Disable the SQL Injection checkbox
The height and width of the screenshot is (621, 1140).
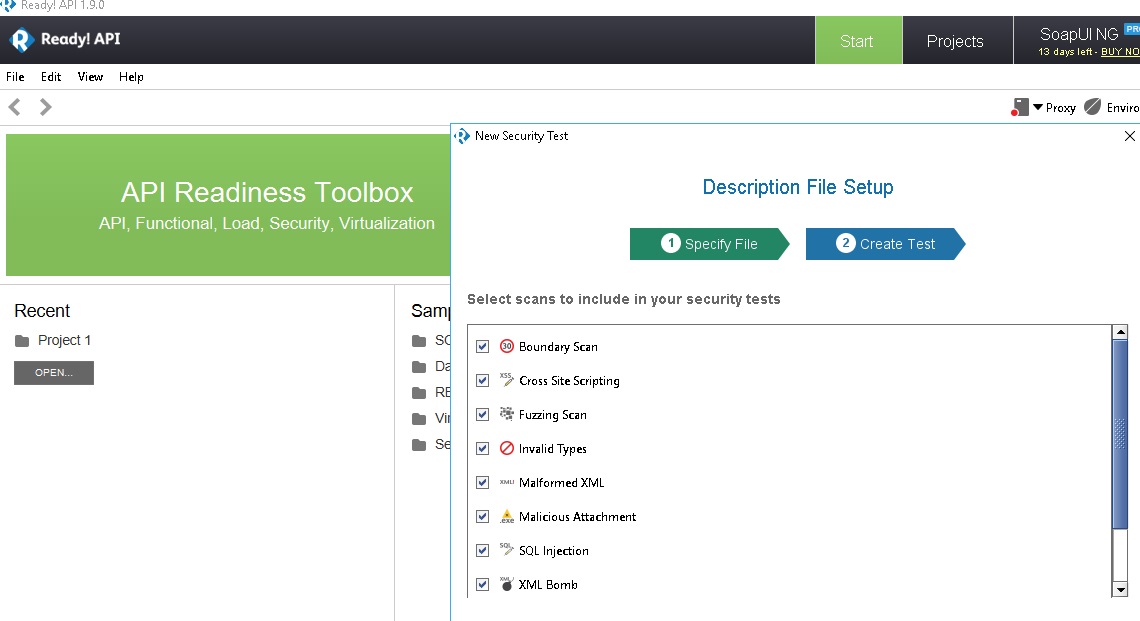coord(483,551)
